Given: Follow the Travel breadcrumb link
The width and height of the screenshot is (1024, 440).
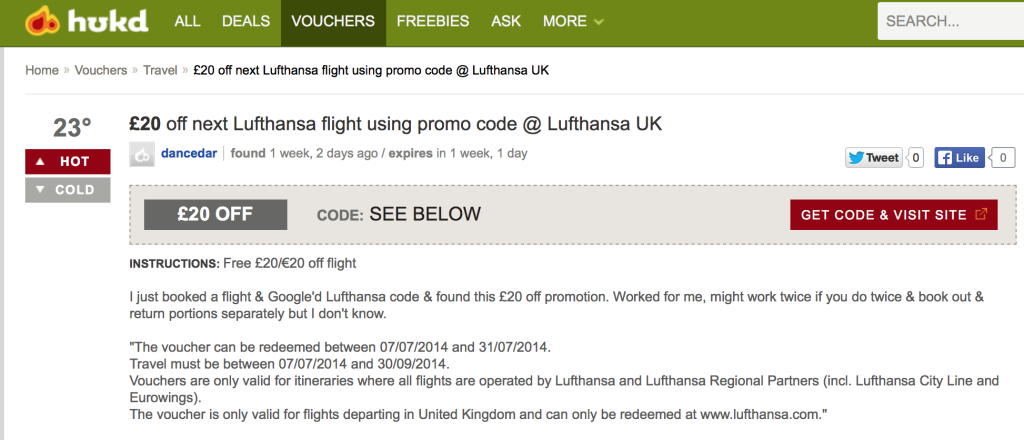Looking at the screenshot, I should (160, 70).
